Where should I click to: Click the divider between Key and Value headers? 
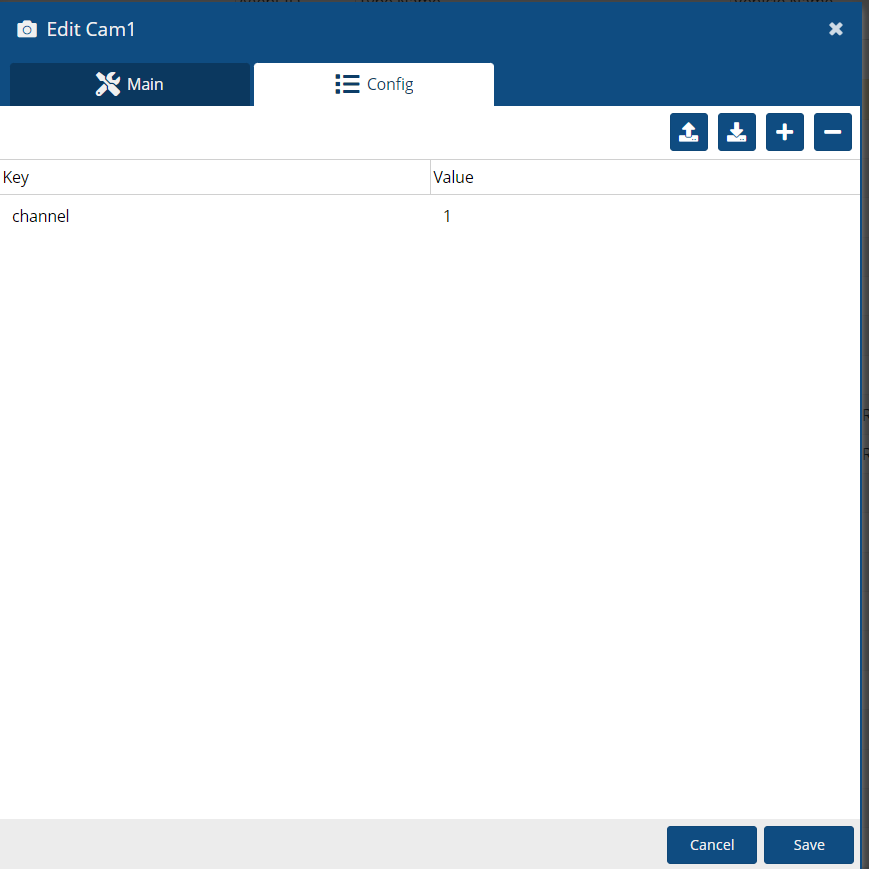[x=430, y=177]
